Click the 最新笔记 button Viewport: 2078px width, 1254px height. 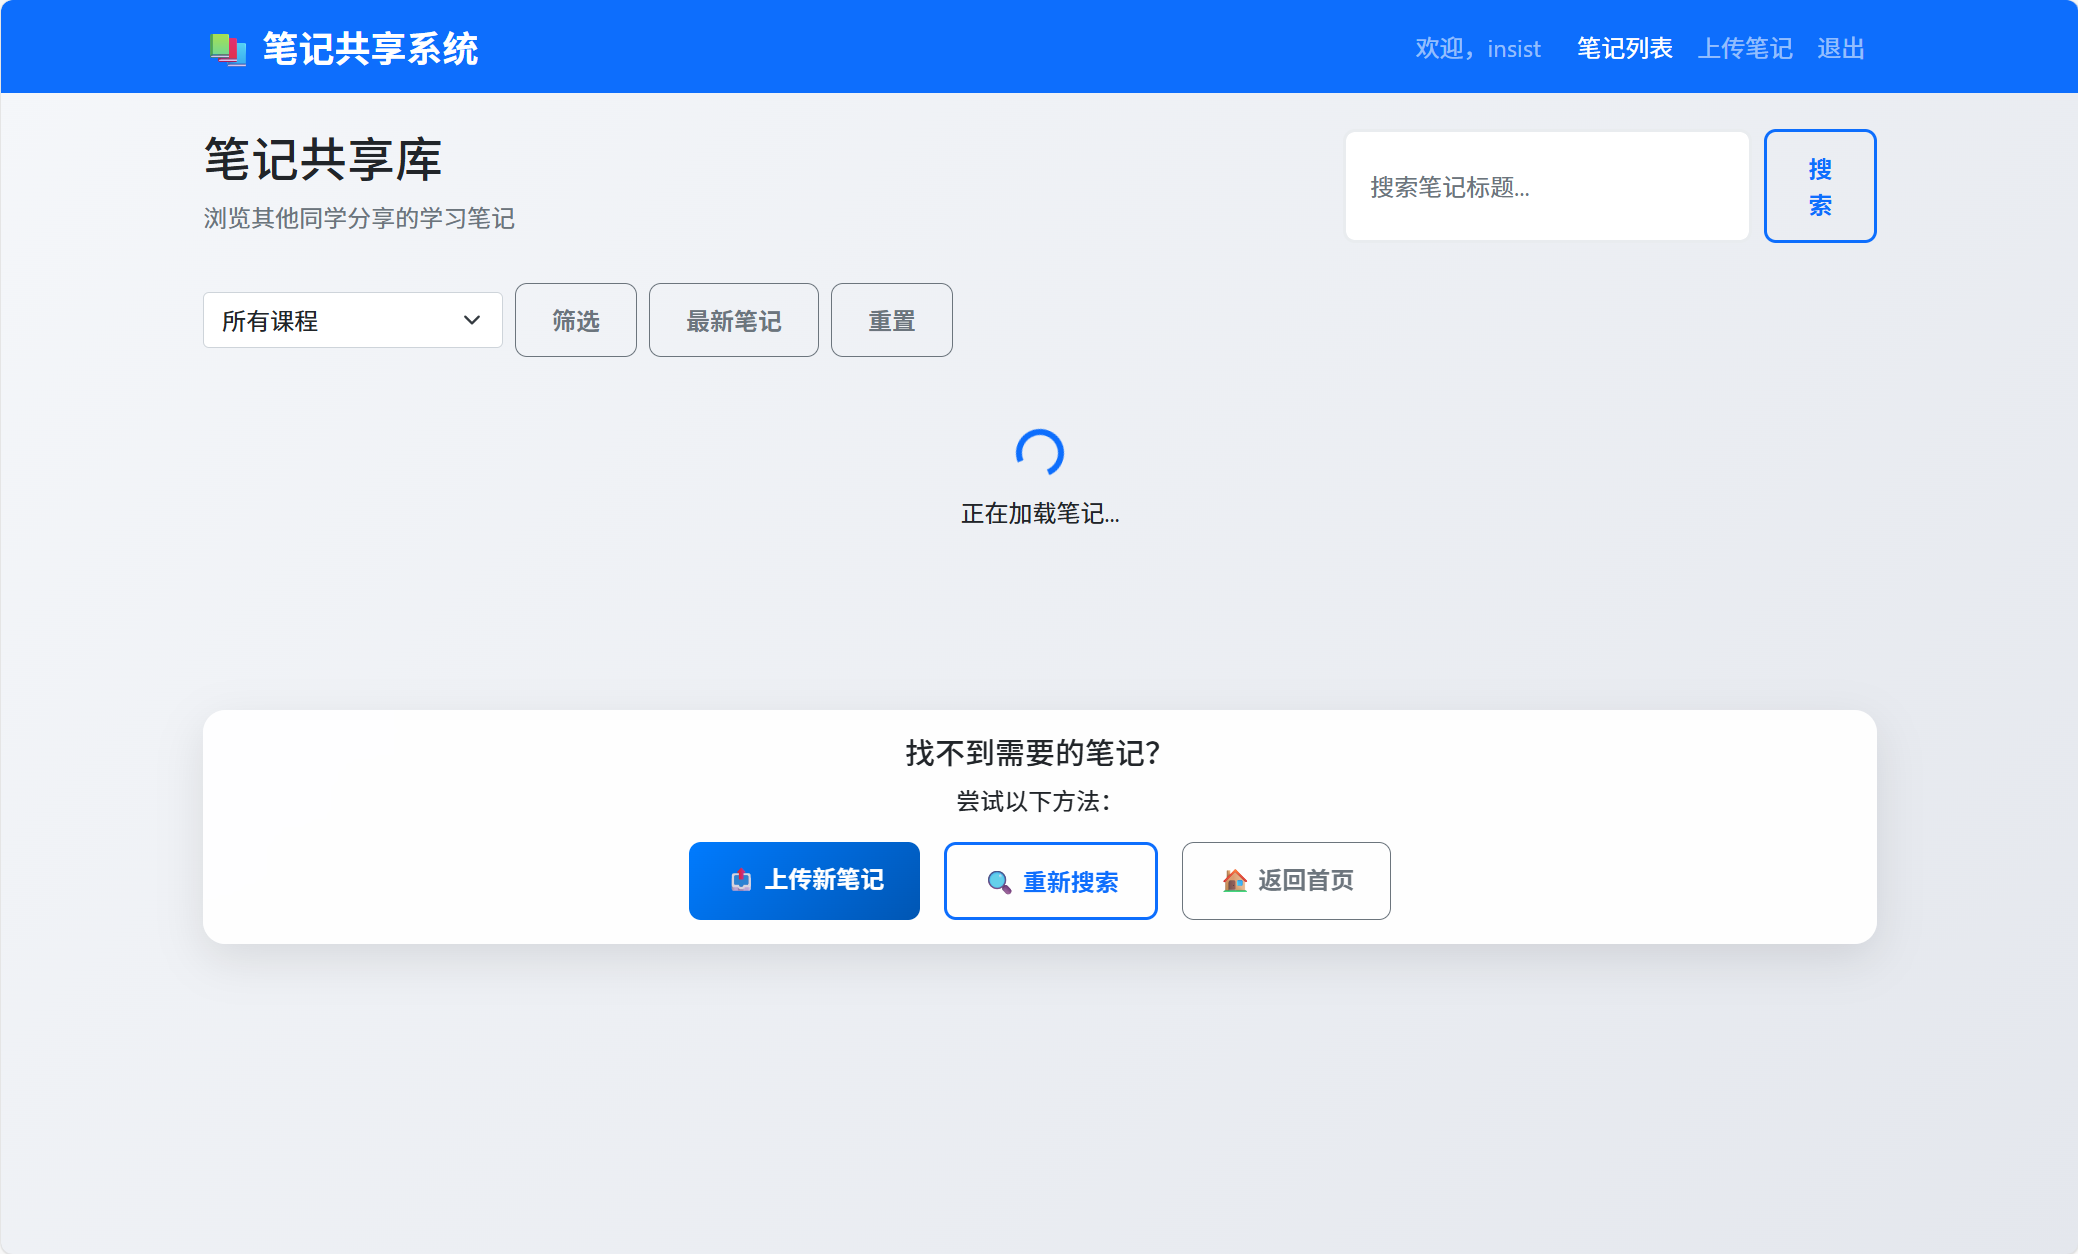[x=733, y=320]
